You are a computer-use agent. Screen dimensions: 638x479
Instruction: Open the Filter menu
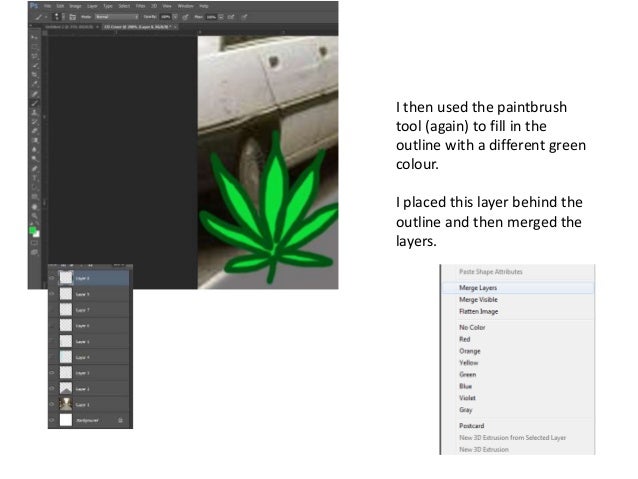(140, 6)
